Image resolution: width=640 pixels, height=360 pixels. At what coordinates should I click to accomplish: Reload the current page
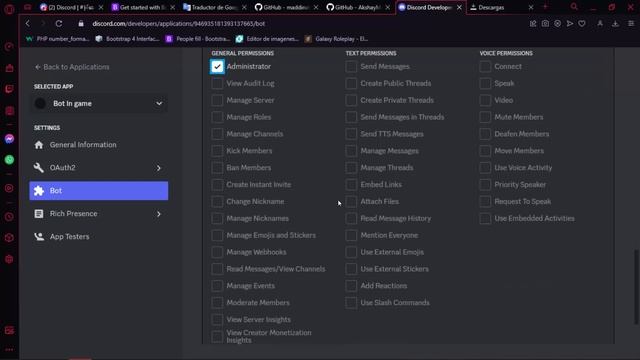tap(59, 24)
